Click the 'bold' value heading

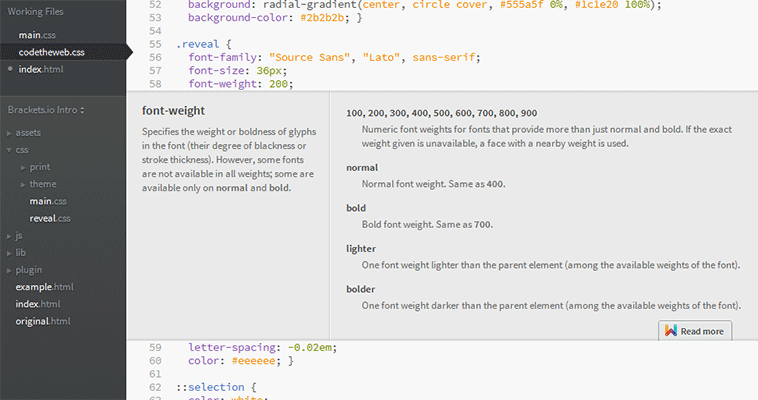pos(356,208)
